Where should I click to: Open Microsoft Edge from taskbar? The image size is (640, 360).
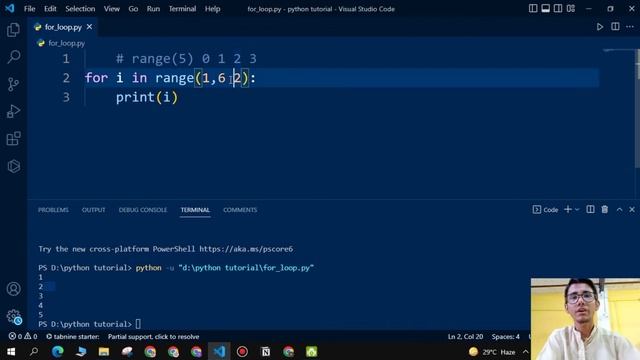coord(58,351)
